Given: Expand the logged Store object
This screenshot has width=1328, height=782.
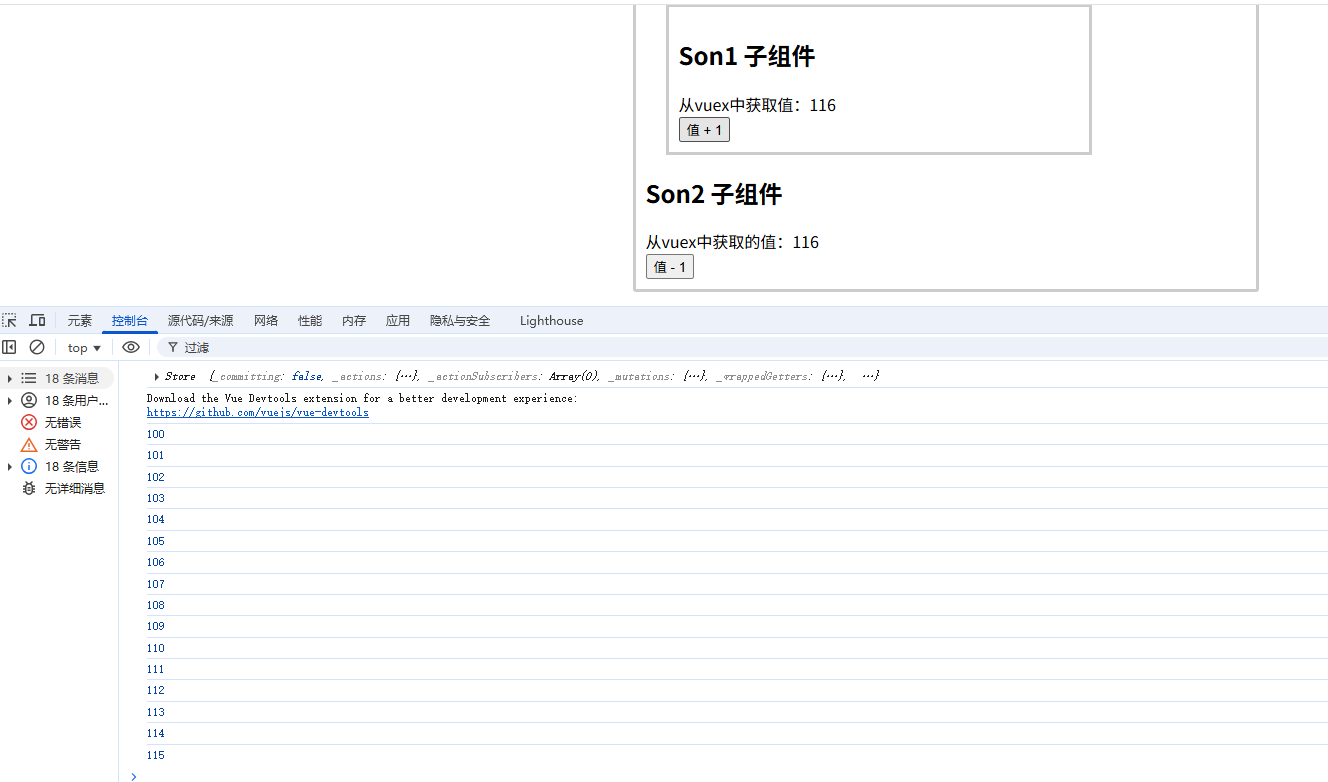Looking at the screenshot, I should pyautogui.click(x=157, y=376).
